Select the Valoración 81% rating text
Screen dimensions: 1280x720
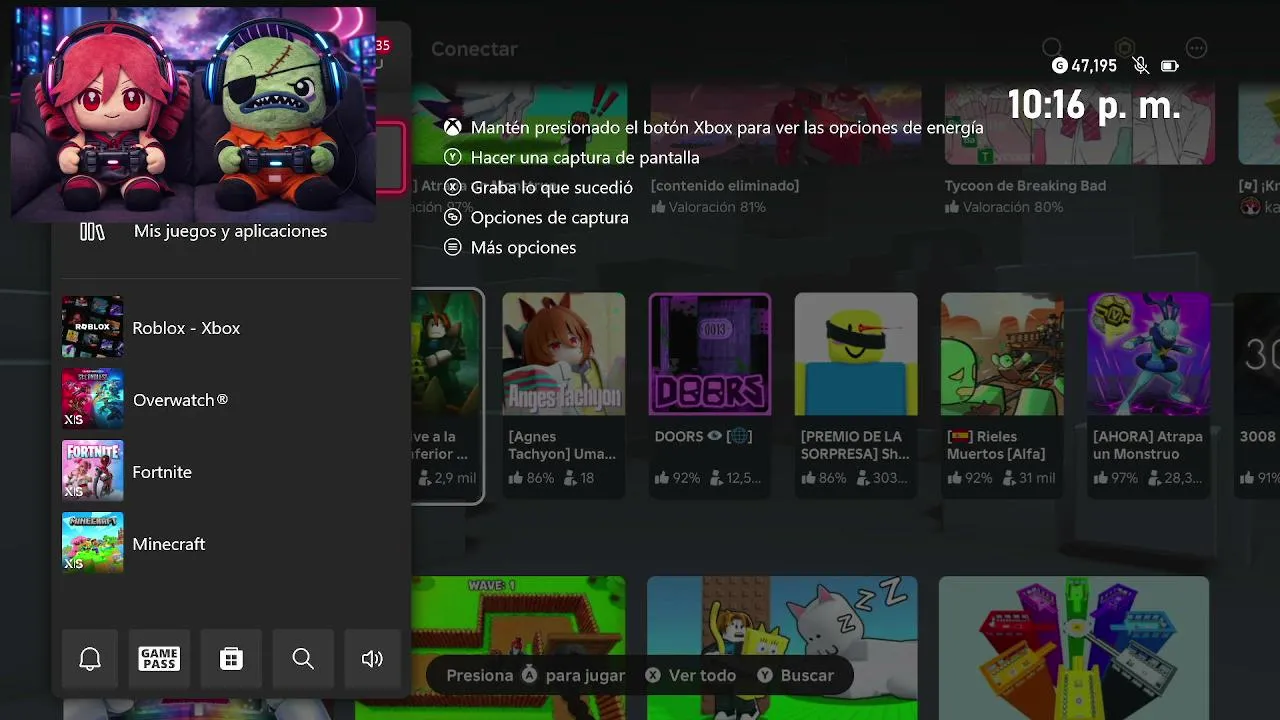[708, 207]
